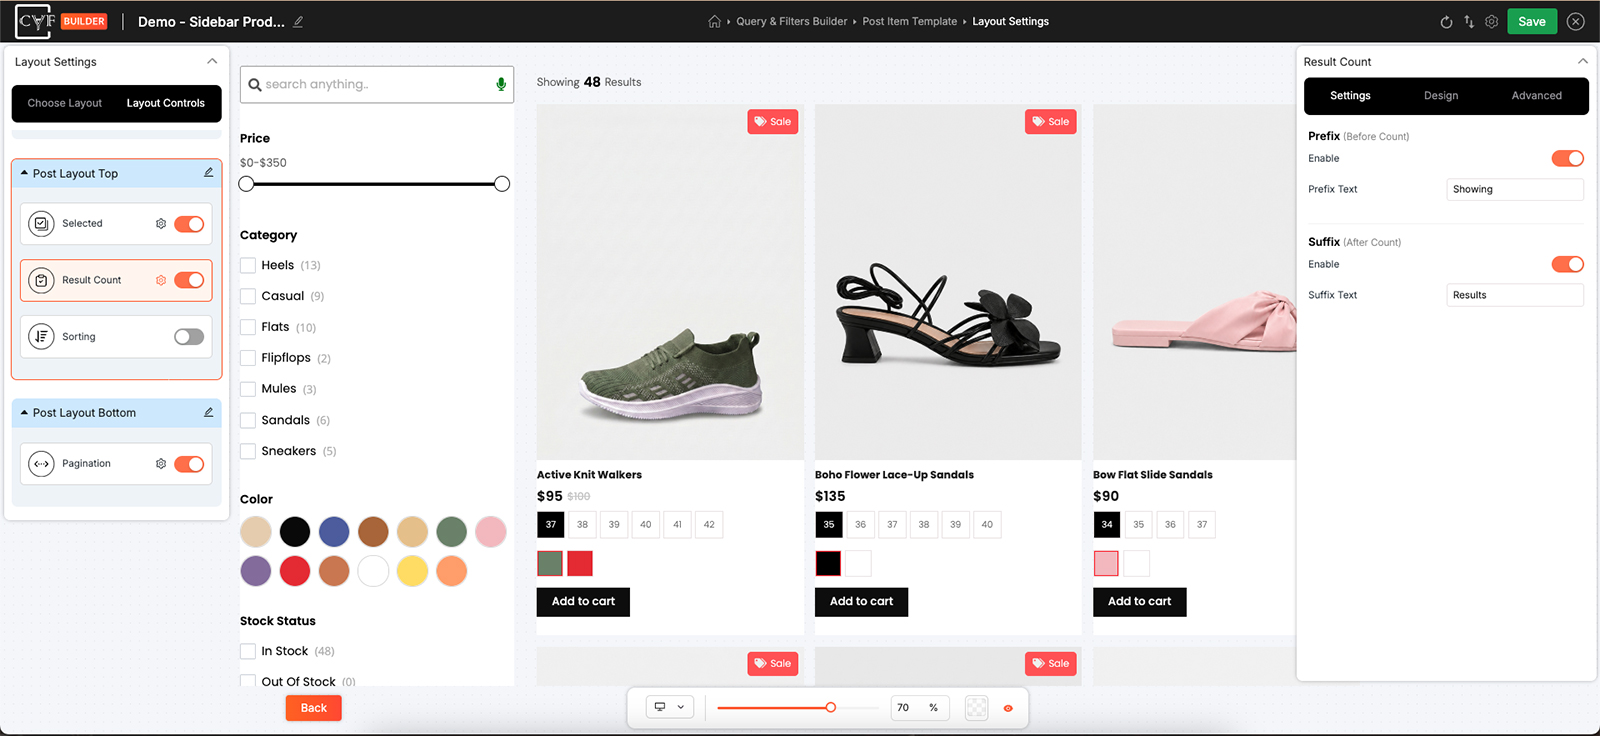Collapse the Result Count panel chevron
Screen dimensions: 1600x736
(x=1583, y=62)
